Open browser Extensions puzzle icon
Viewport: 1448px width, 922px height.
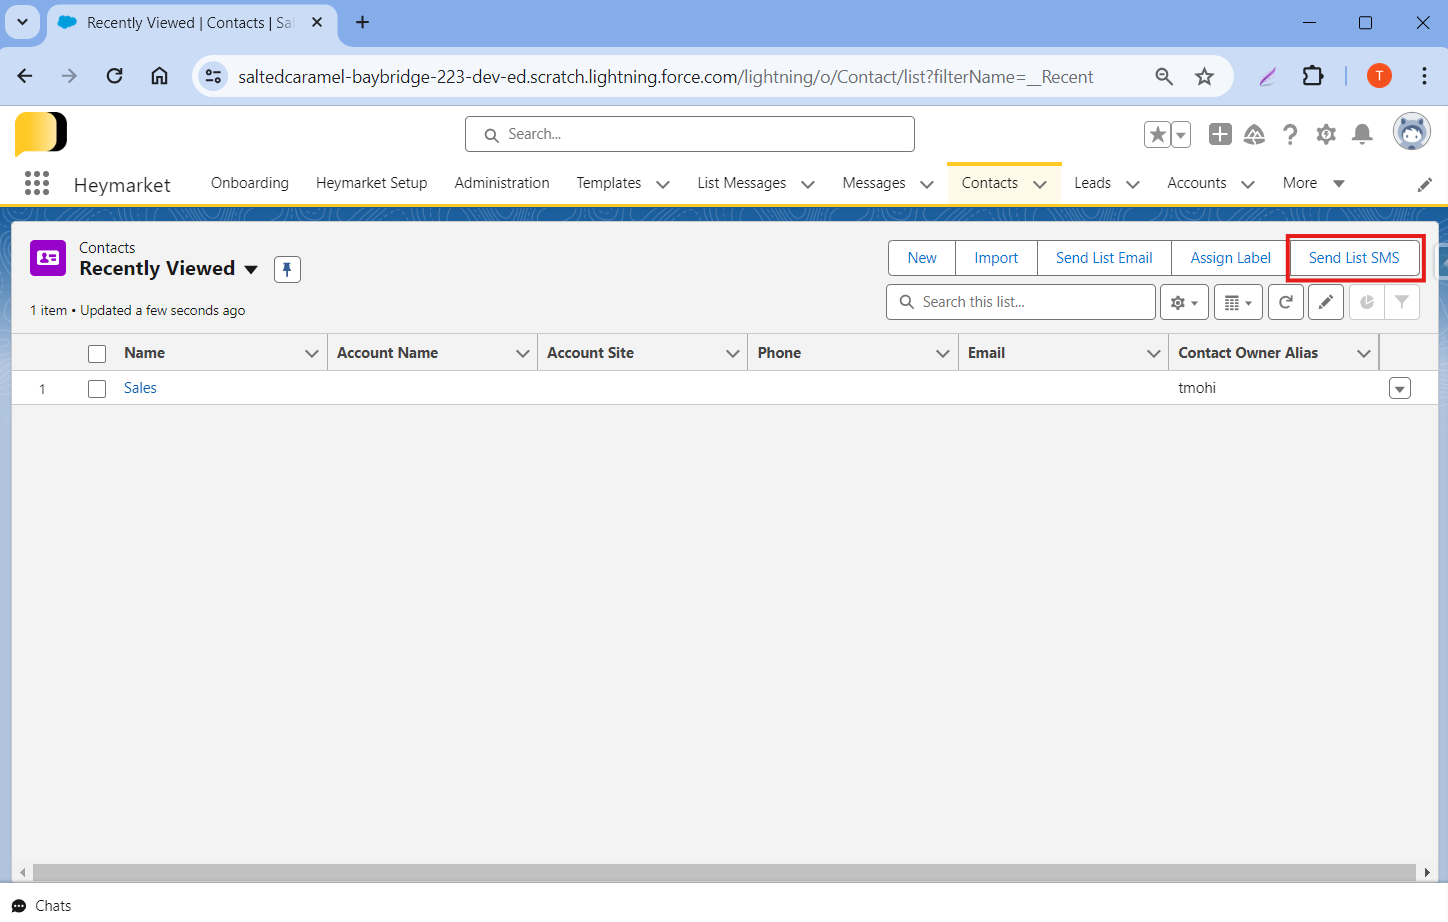click(x=1313, y=76)
